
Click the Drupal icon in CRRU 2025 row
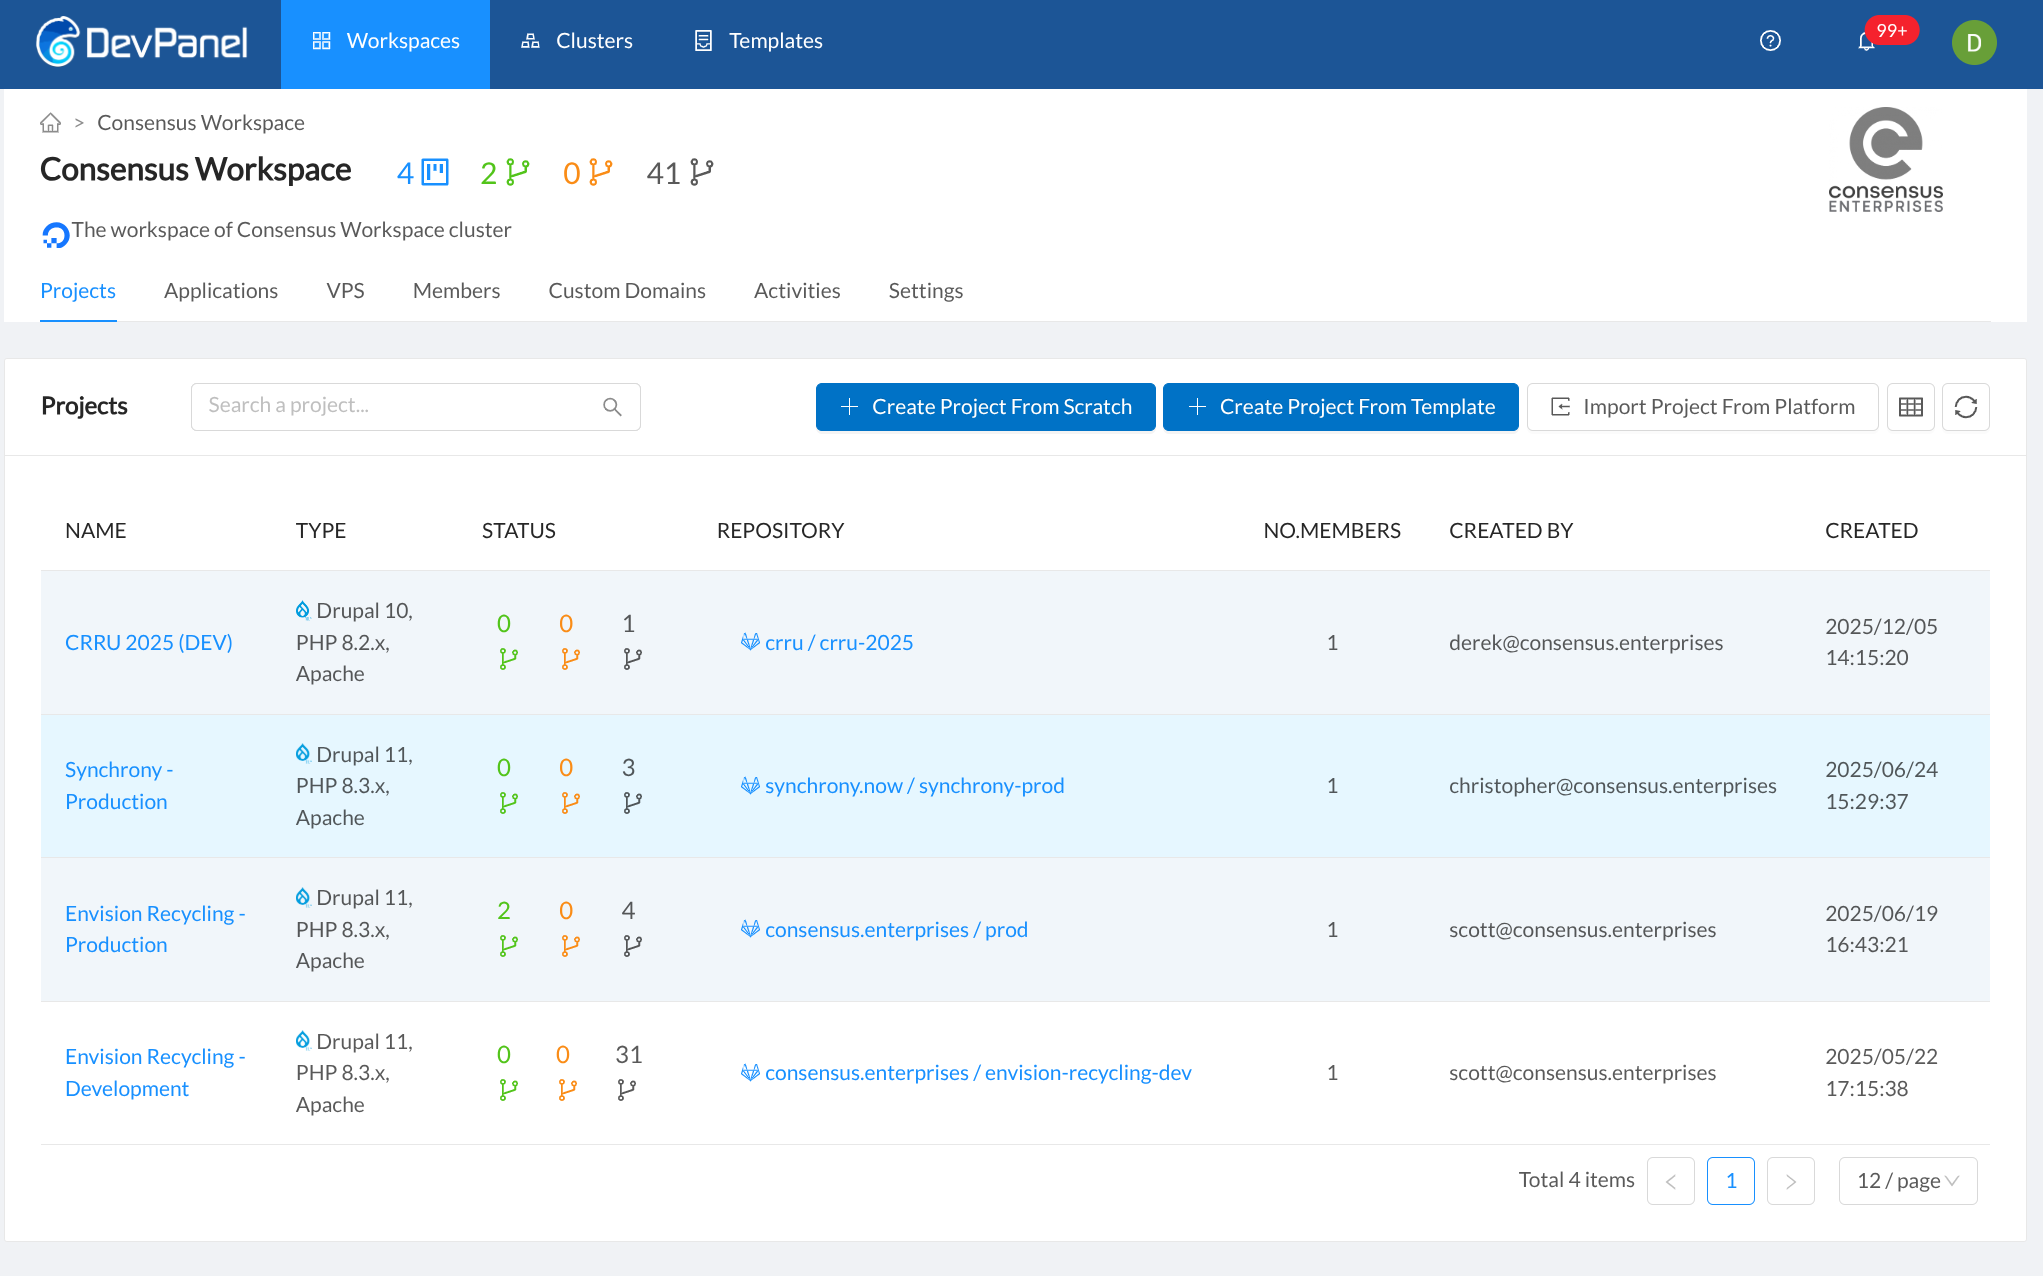[x=303, y=610]
